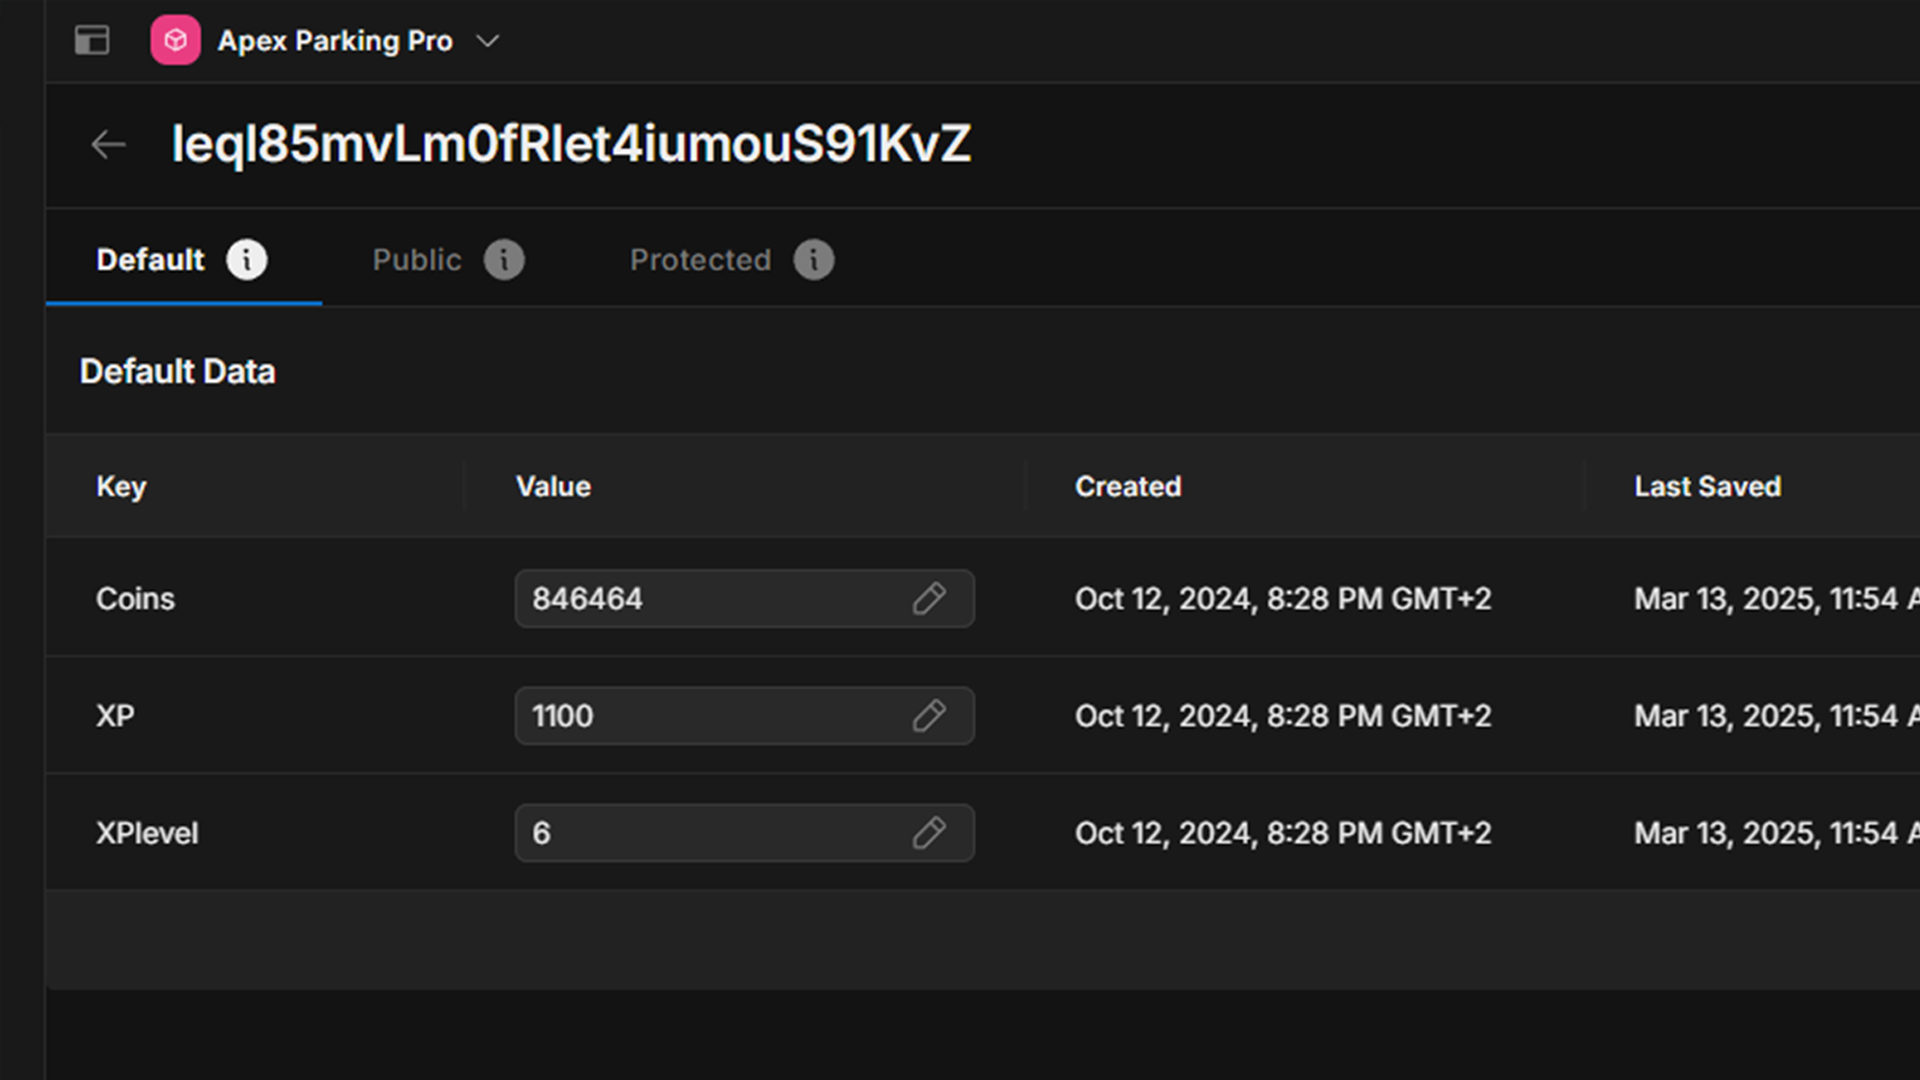Go back using the left arrow
1920x1080 pixels.
(108, 145)
